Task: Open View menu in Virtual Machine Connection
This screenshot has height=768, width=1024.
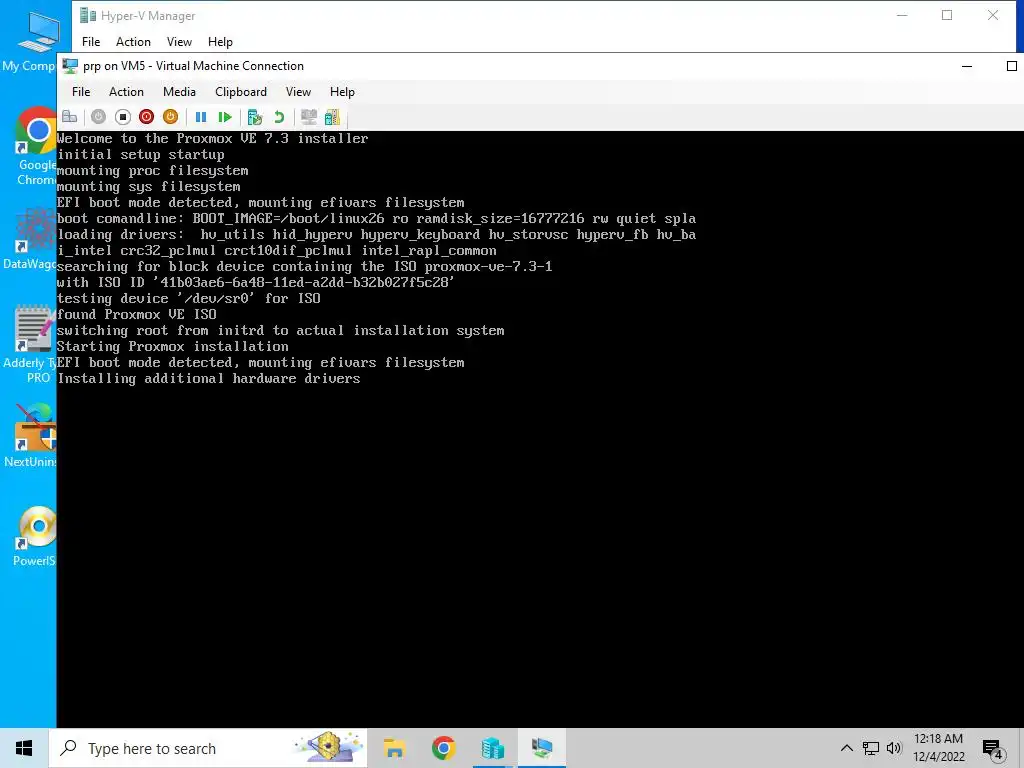Action: [298, 91]
